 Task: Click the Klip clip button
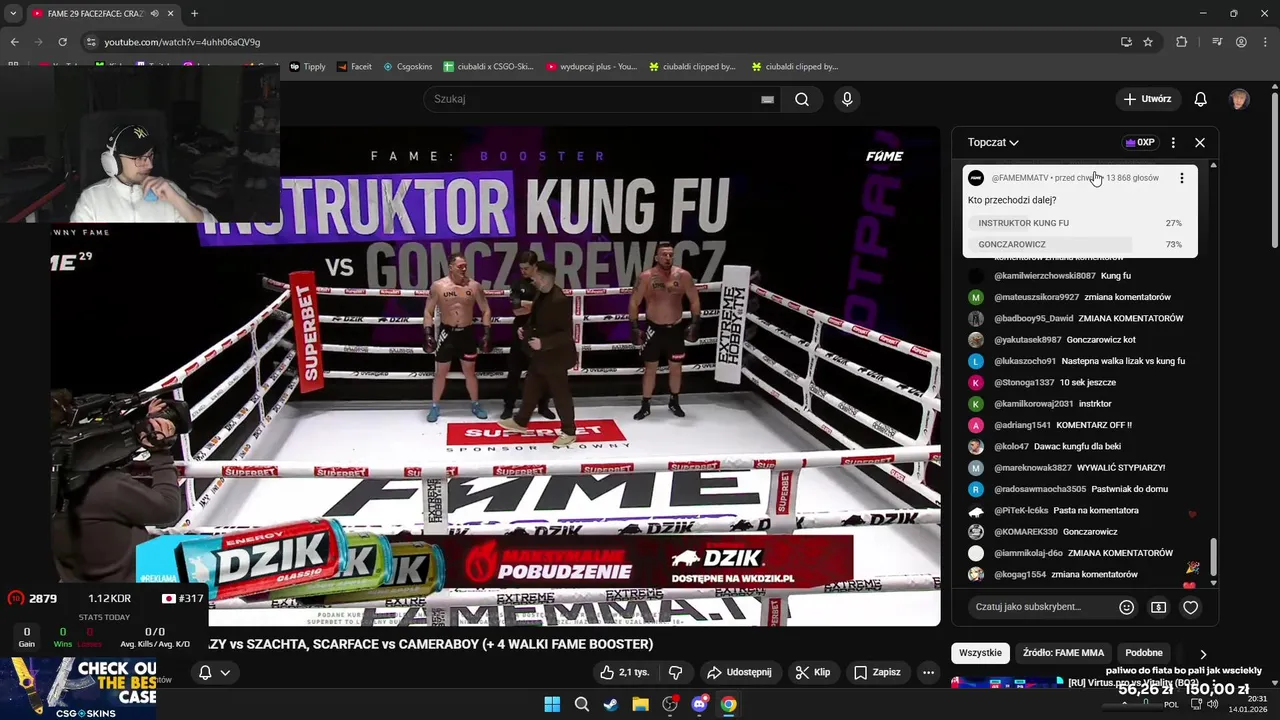[x=812, y=672]
